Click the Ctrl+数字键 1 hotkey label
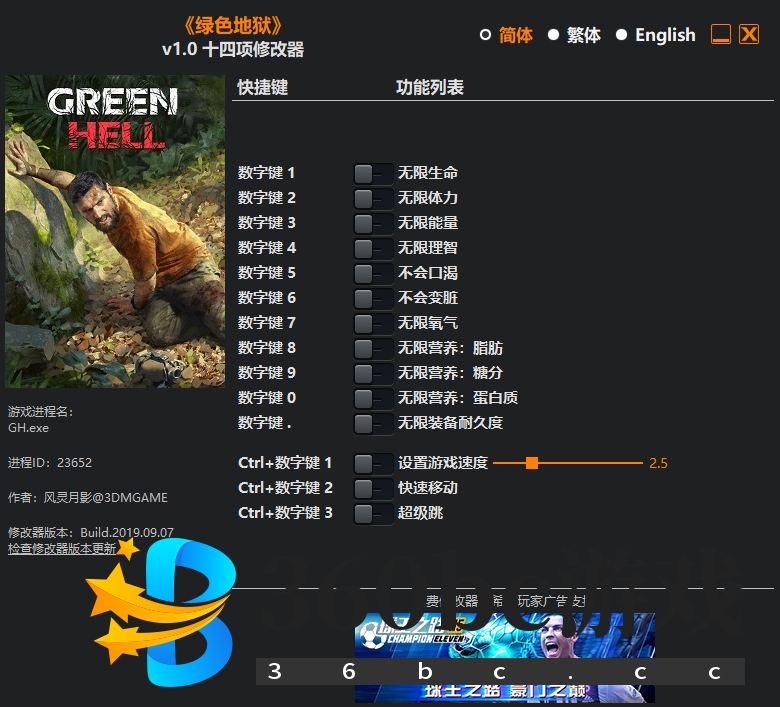780x707 pixels. pos(285,463)
